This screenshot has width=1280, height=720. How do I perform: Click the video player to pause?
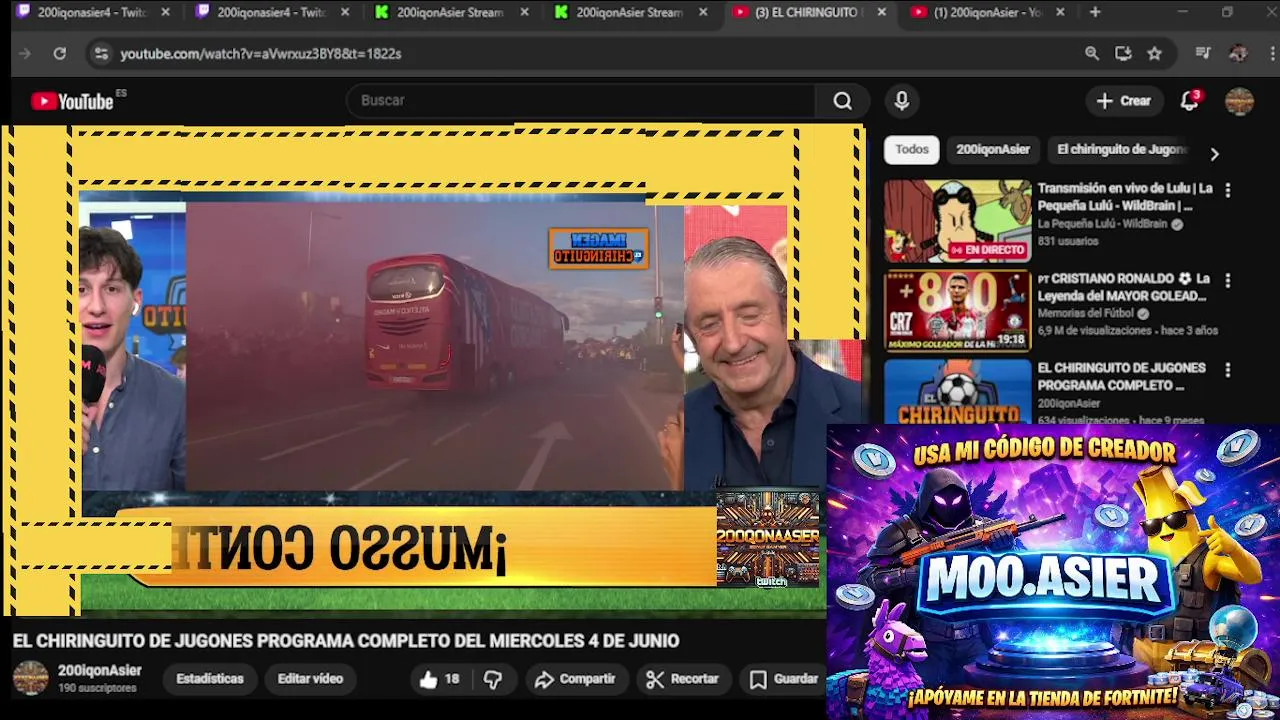[x=433, y=370]
